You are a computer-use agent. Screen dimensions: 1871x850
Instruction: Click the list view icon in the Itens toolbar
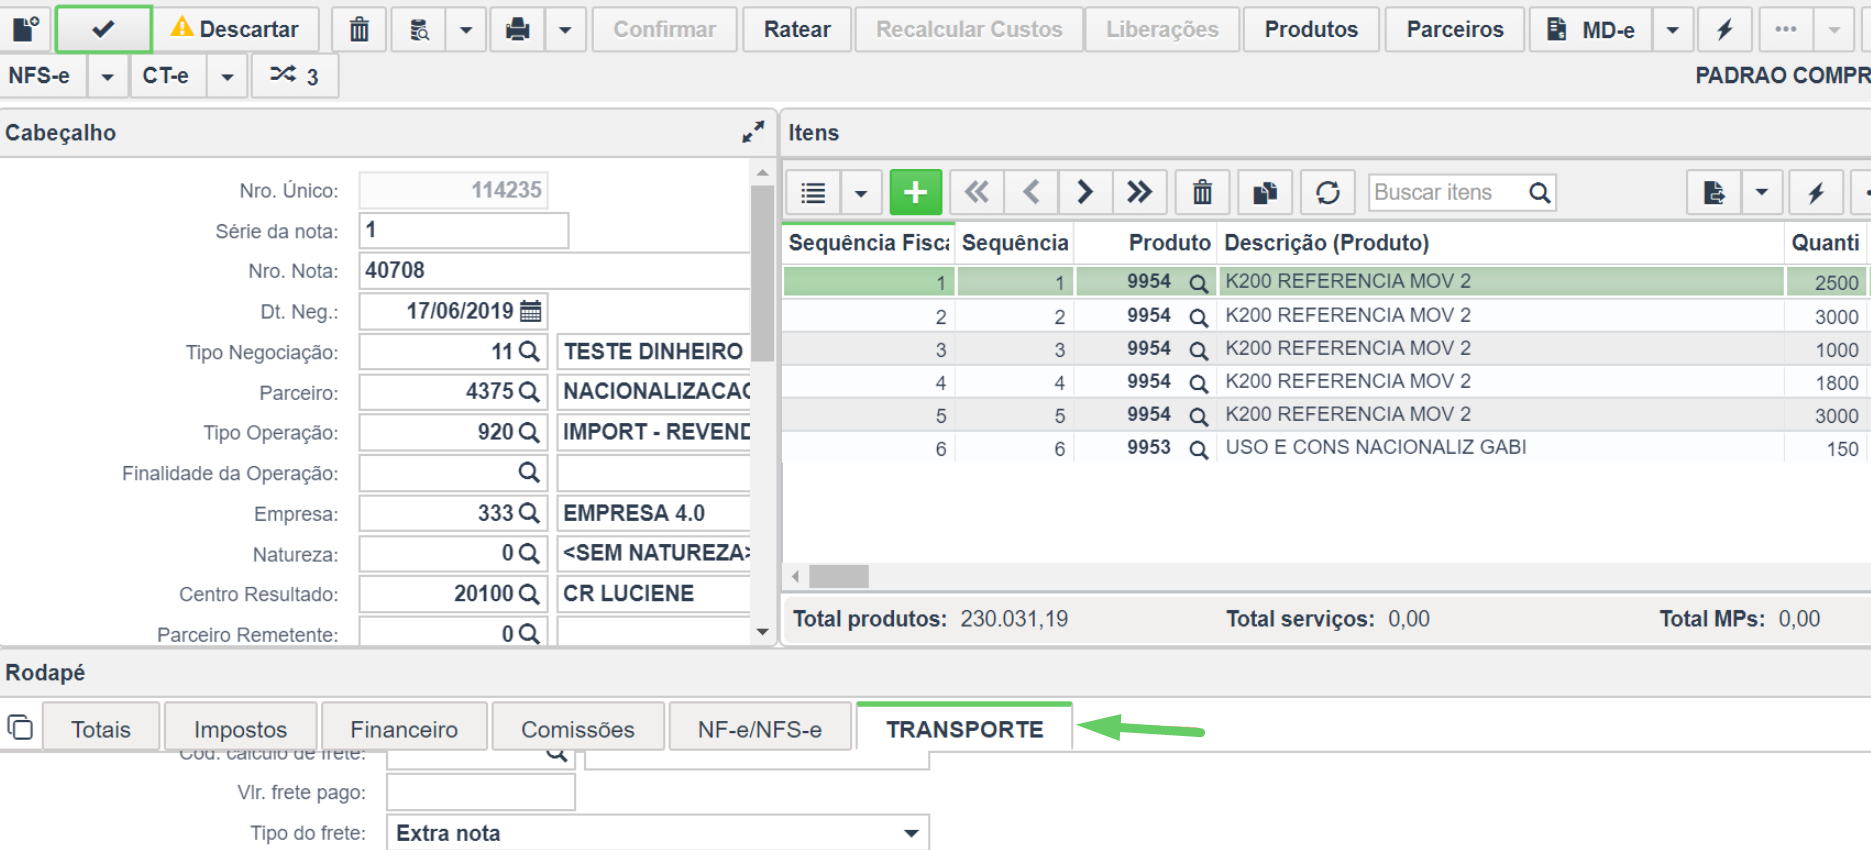coord(814,192)
